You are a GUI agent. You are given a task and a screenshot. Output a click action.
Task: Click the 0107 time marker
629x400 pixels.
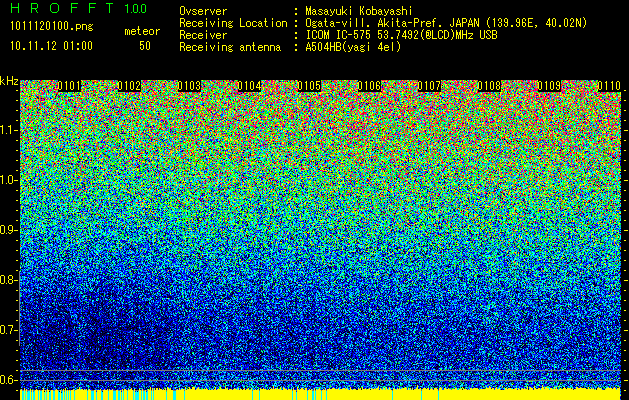tap(429, 86)
